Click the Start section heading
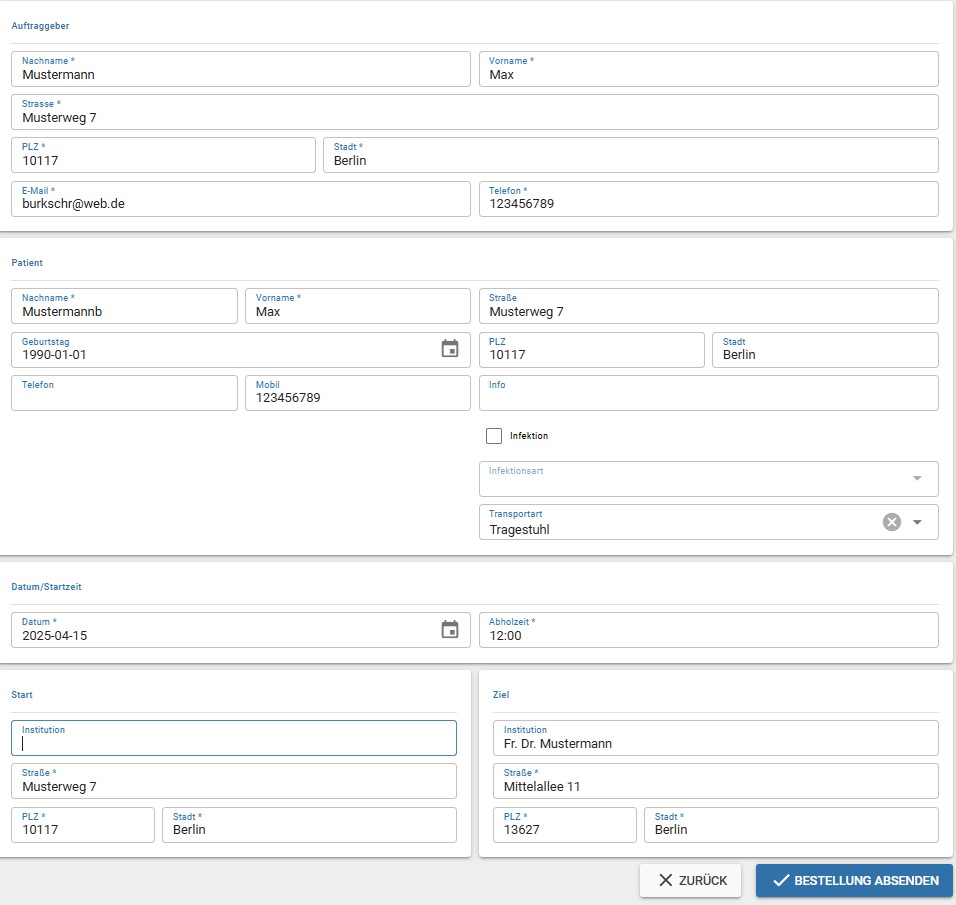 (22, 695)
